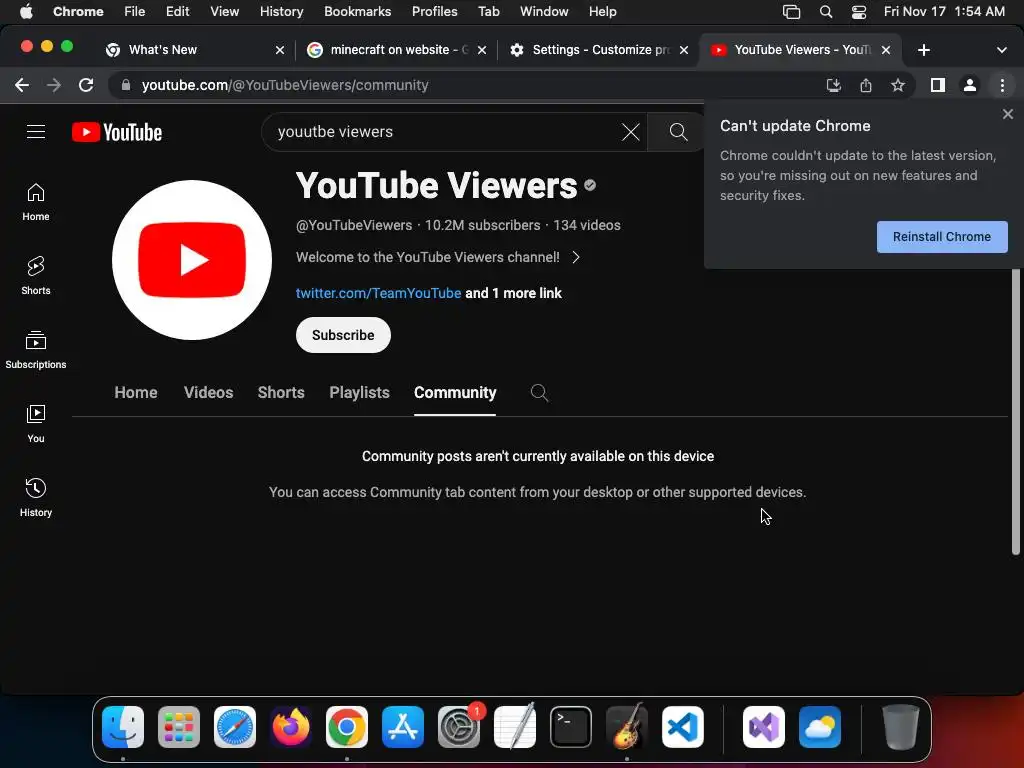Open twitter.com/TeamYouTube link

click(x=378, y=293)
